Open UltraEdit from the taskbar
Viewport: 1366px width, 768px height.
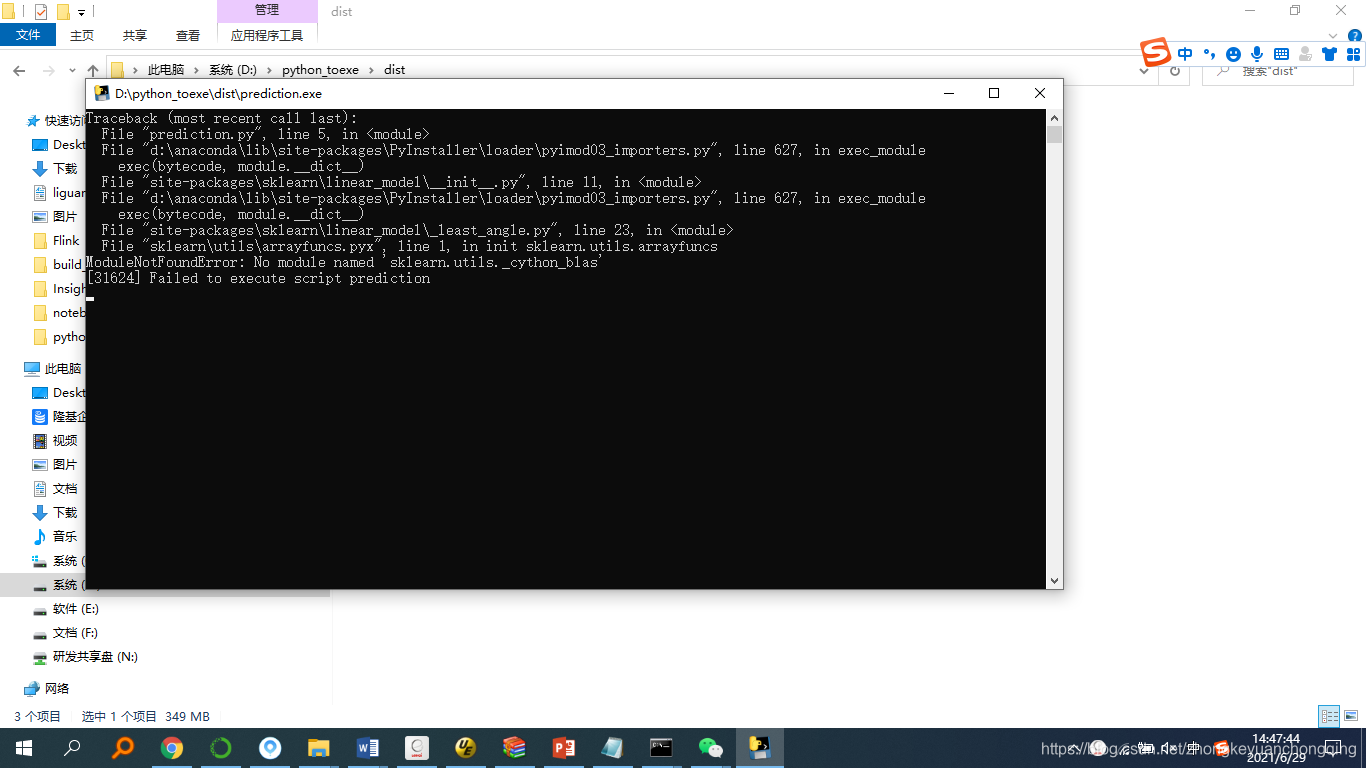466,747
